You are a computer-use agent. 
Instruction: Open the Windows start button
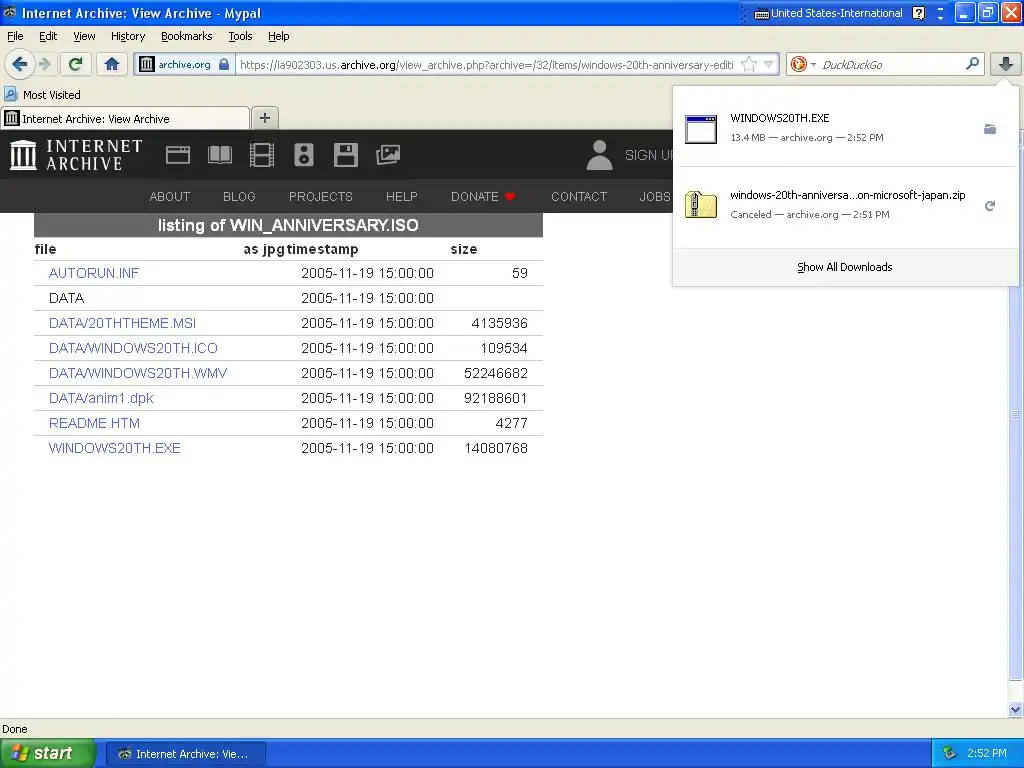click(x=48, y=753)
